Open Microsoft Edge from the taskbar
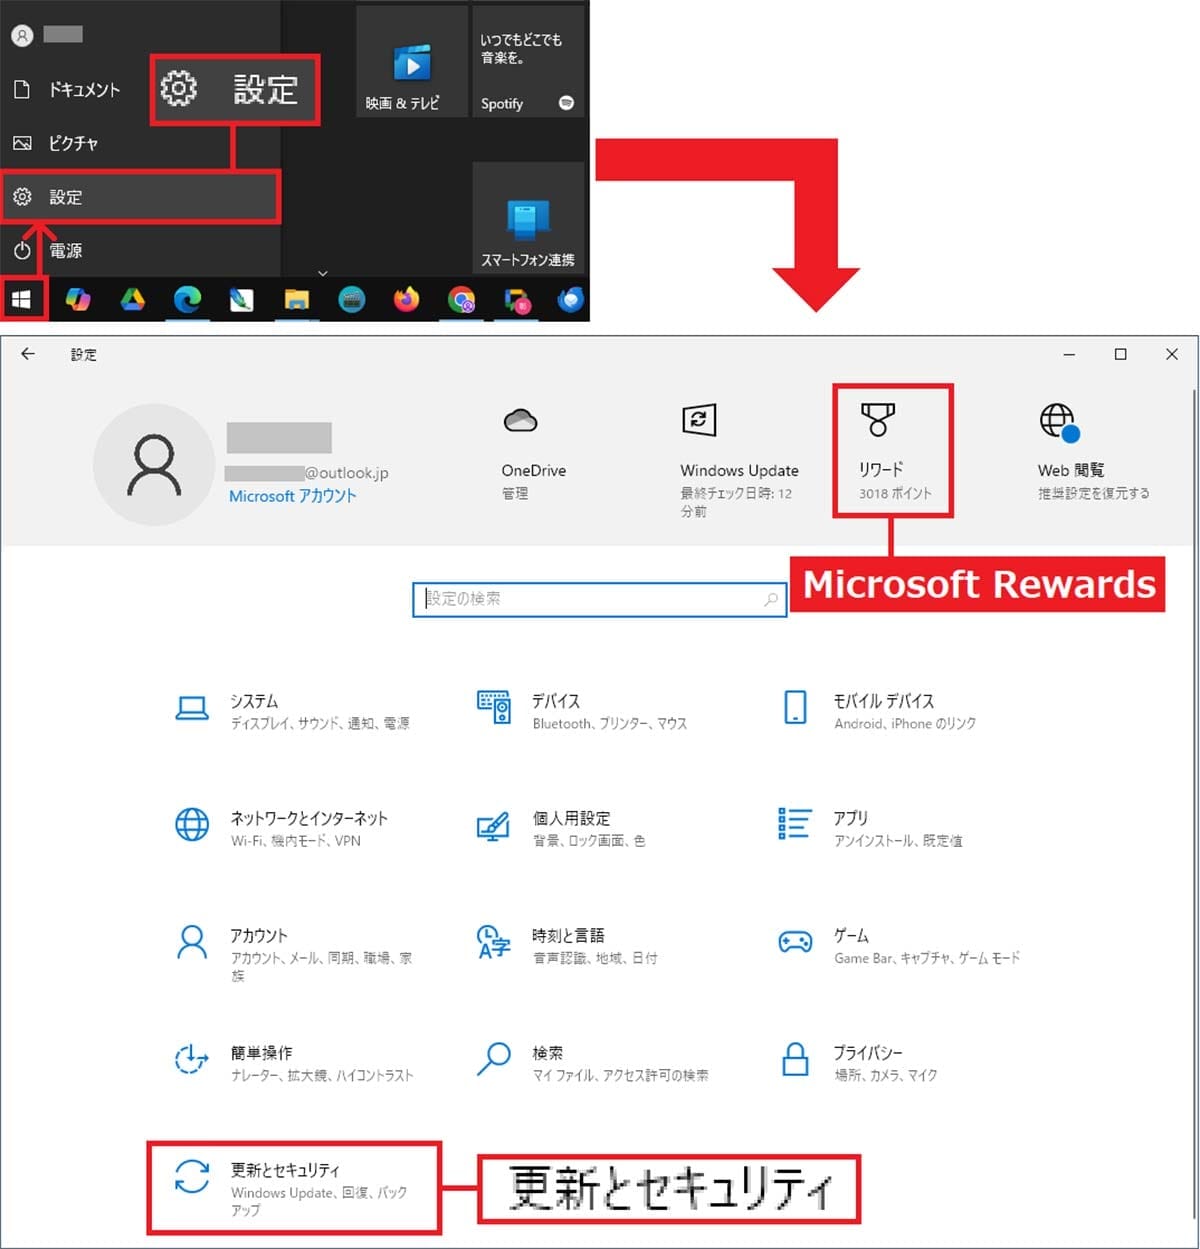Screen dimensions: 1200x1249 click(187, 298)
